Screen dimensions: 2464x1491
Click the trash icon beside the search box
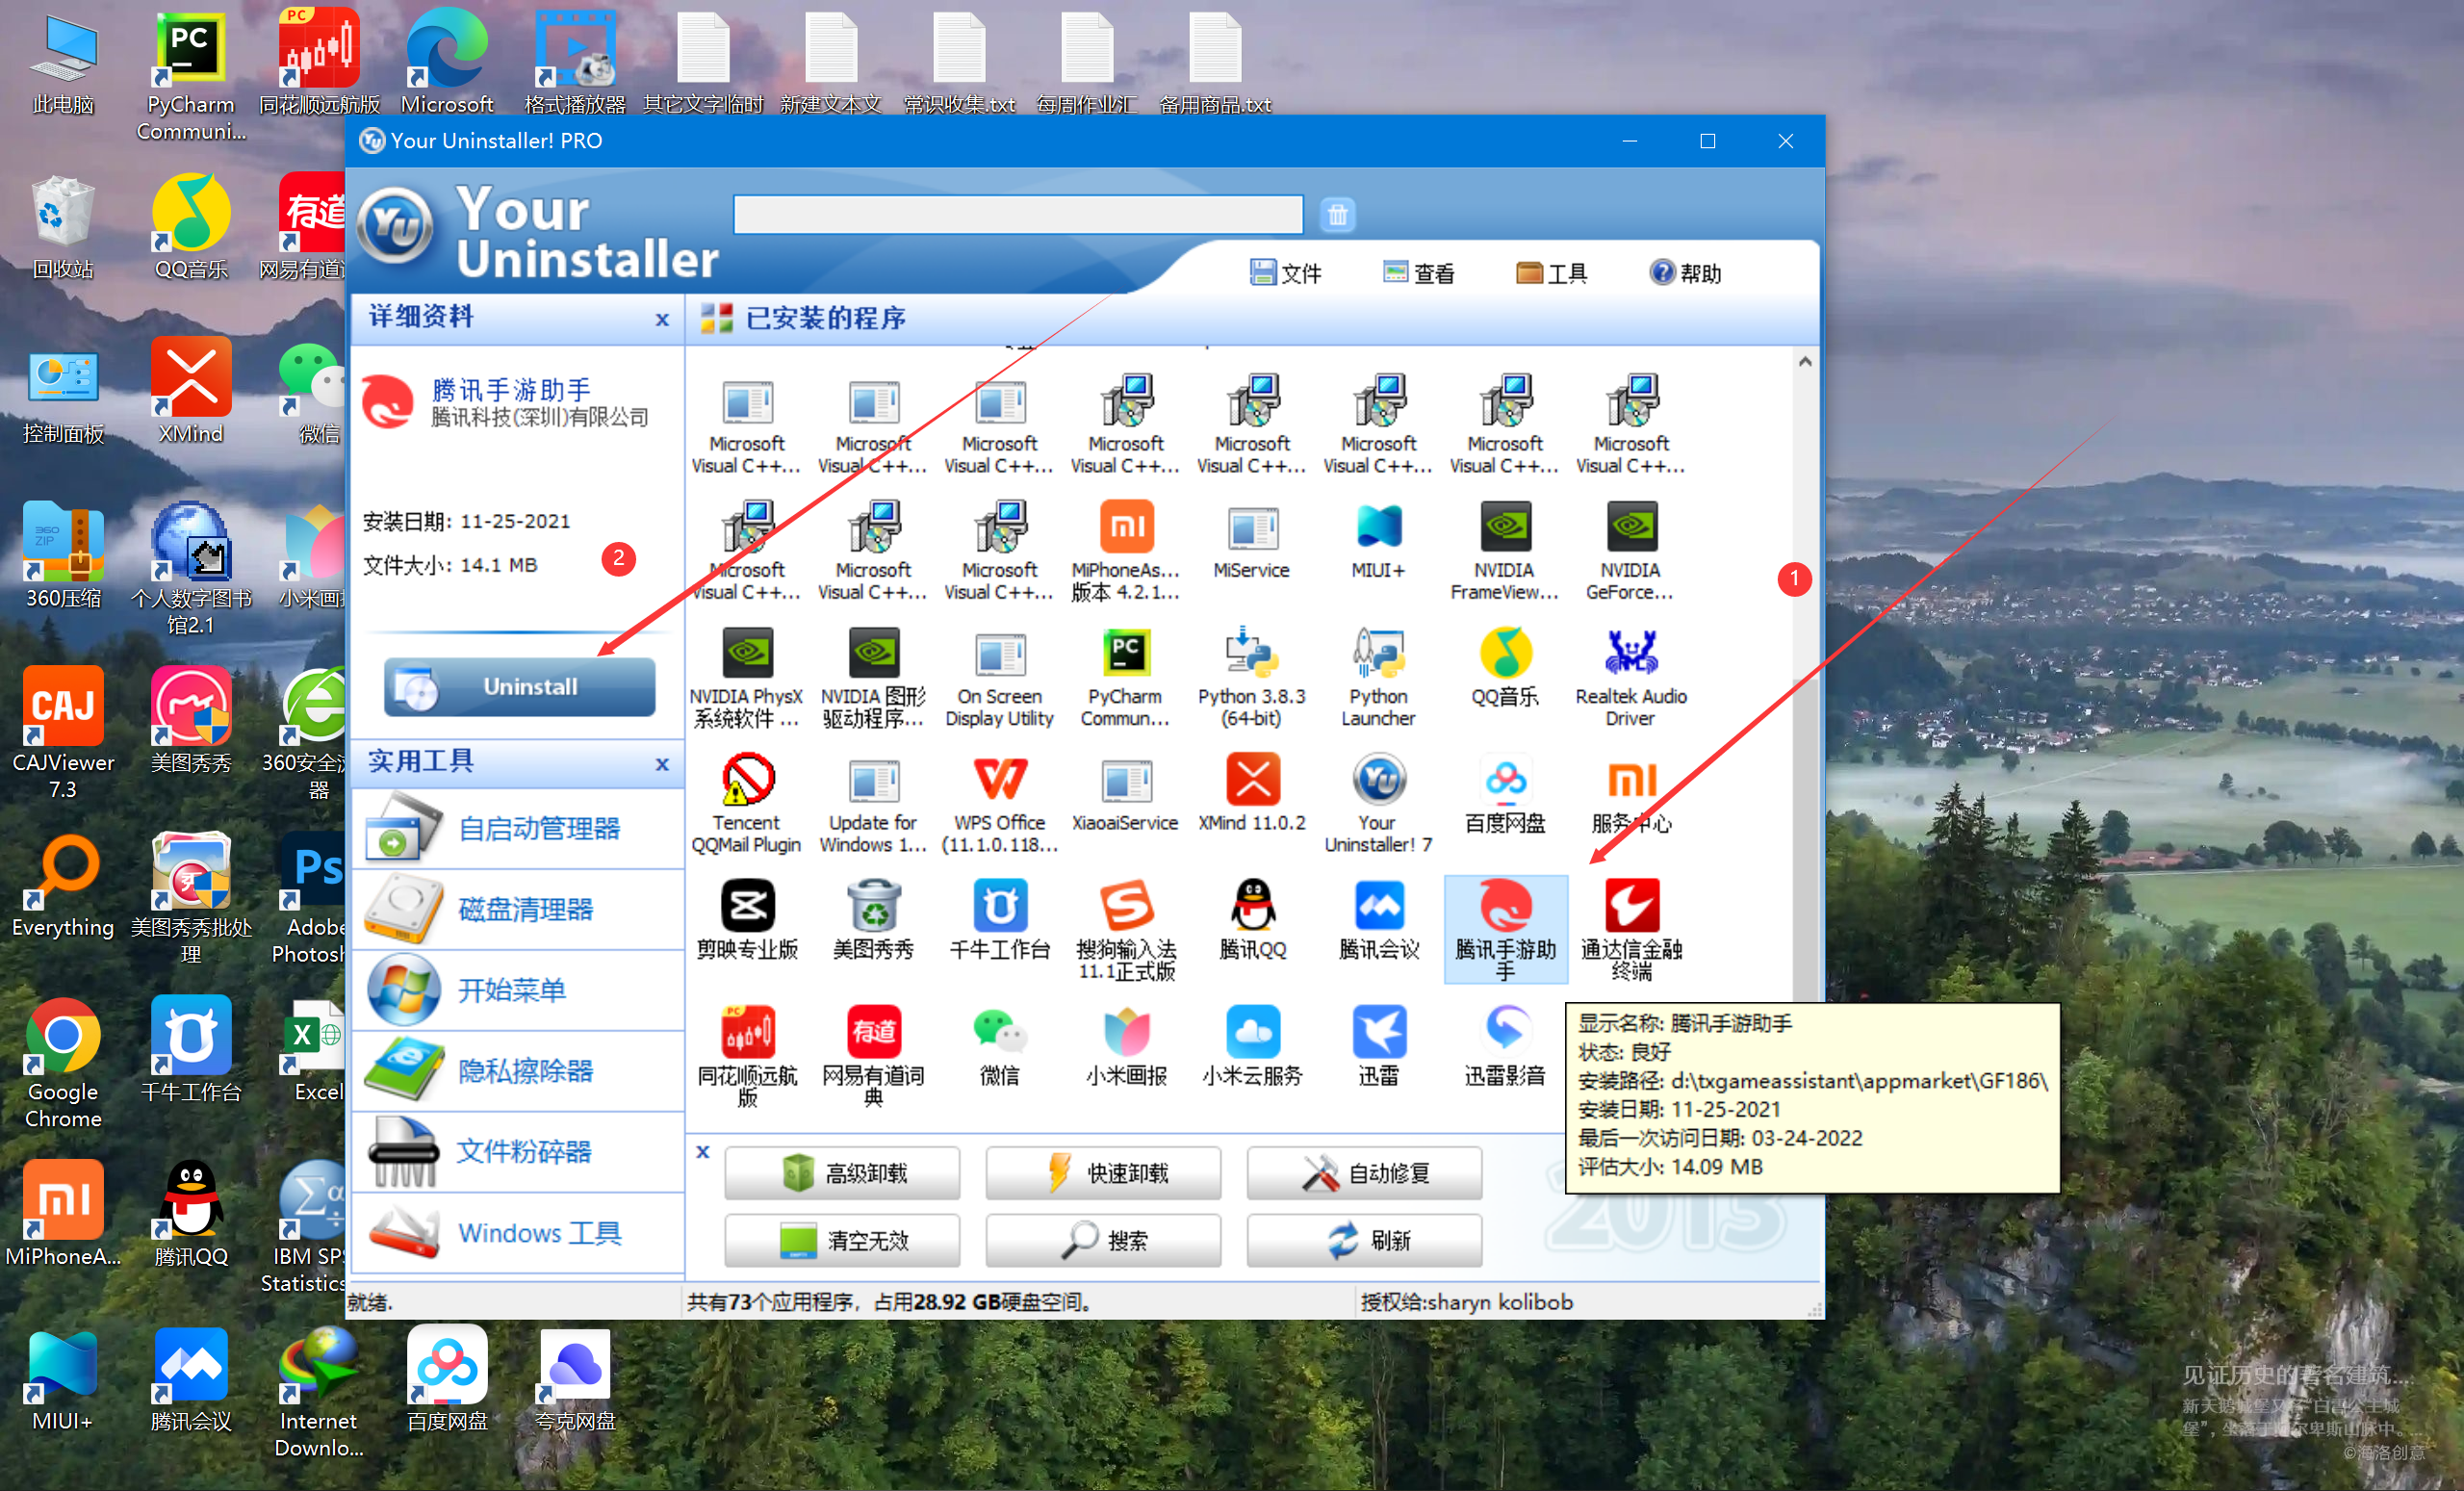[1337, 214]
